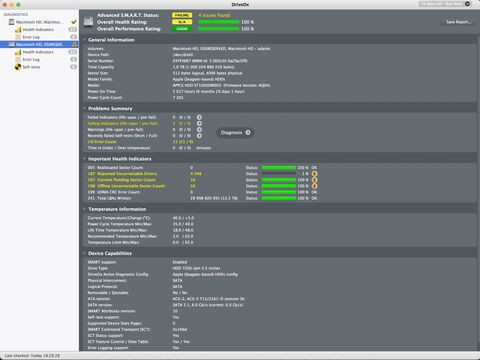Click the Power On Time label
Image resolution: width=480 pixels, height=360 pixels.
(102, 91)
